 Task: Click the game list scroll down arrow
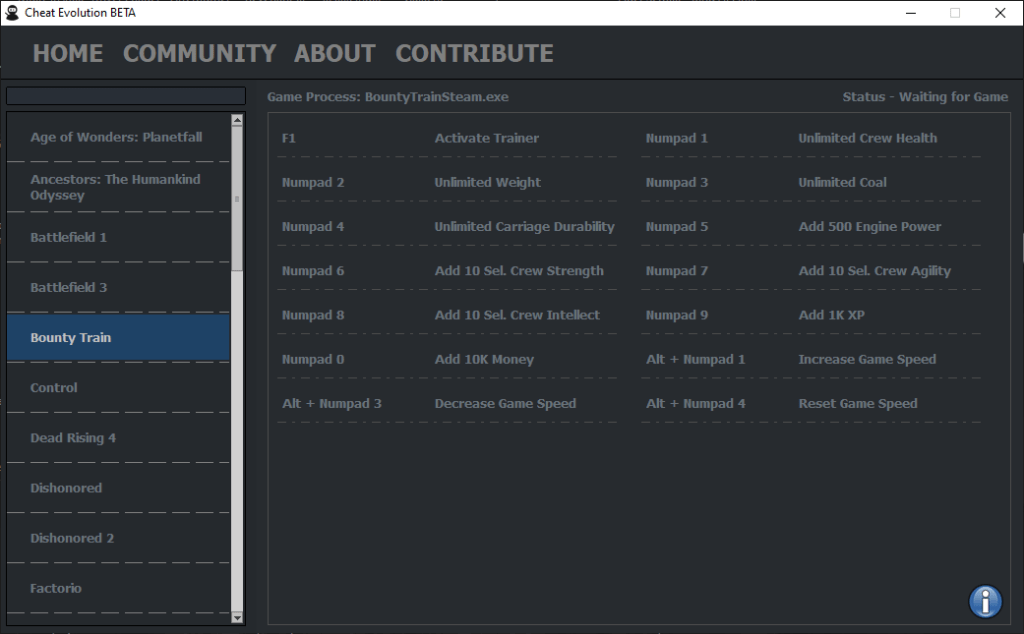click(237, 617)
